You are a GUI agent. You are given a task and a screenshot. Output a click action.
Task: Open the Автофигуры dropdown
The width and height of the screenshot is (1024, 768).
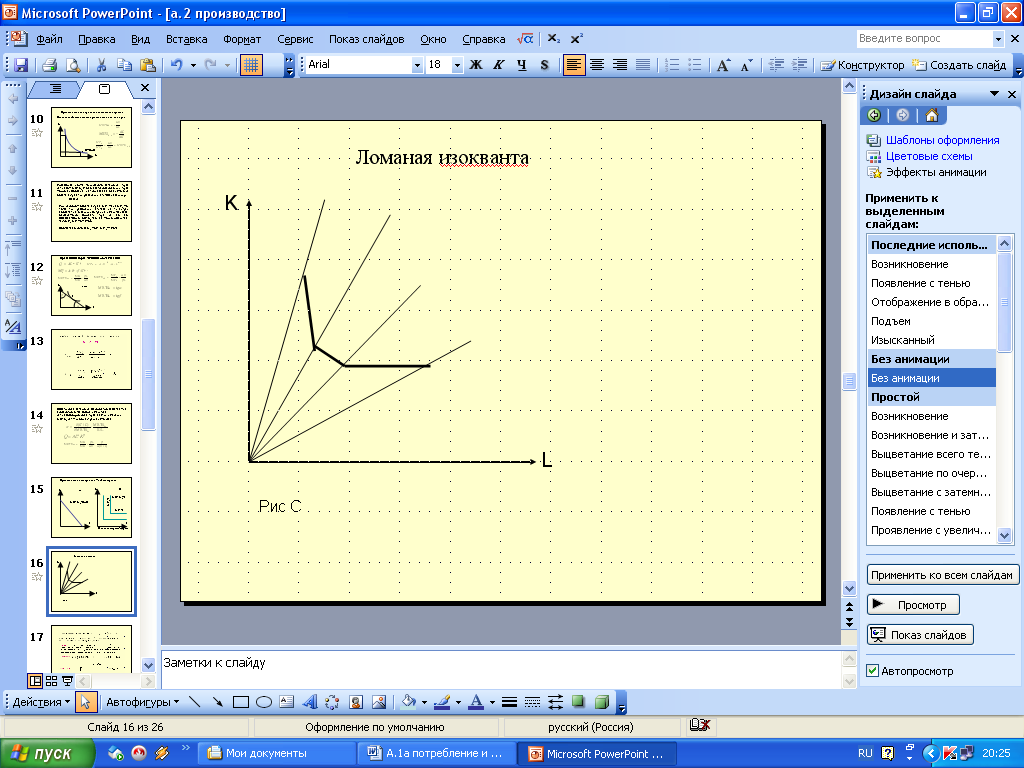[142, 702]
